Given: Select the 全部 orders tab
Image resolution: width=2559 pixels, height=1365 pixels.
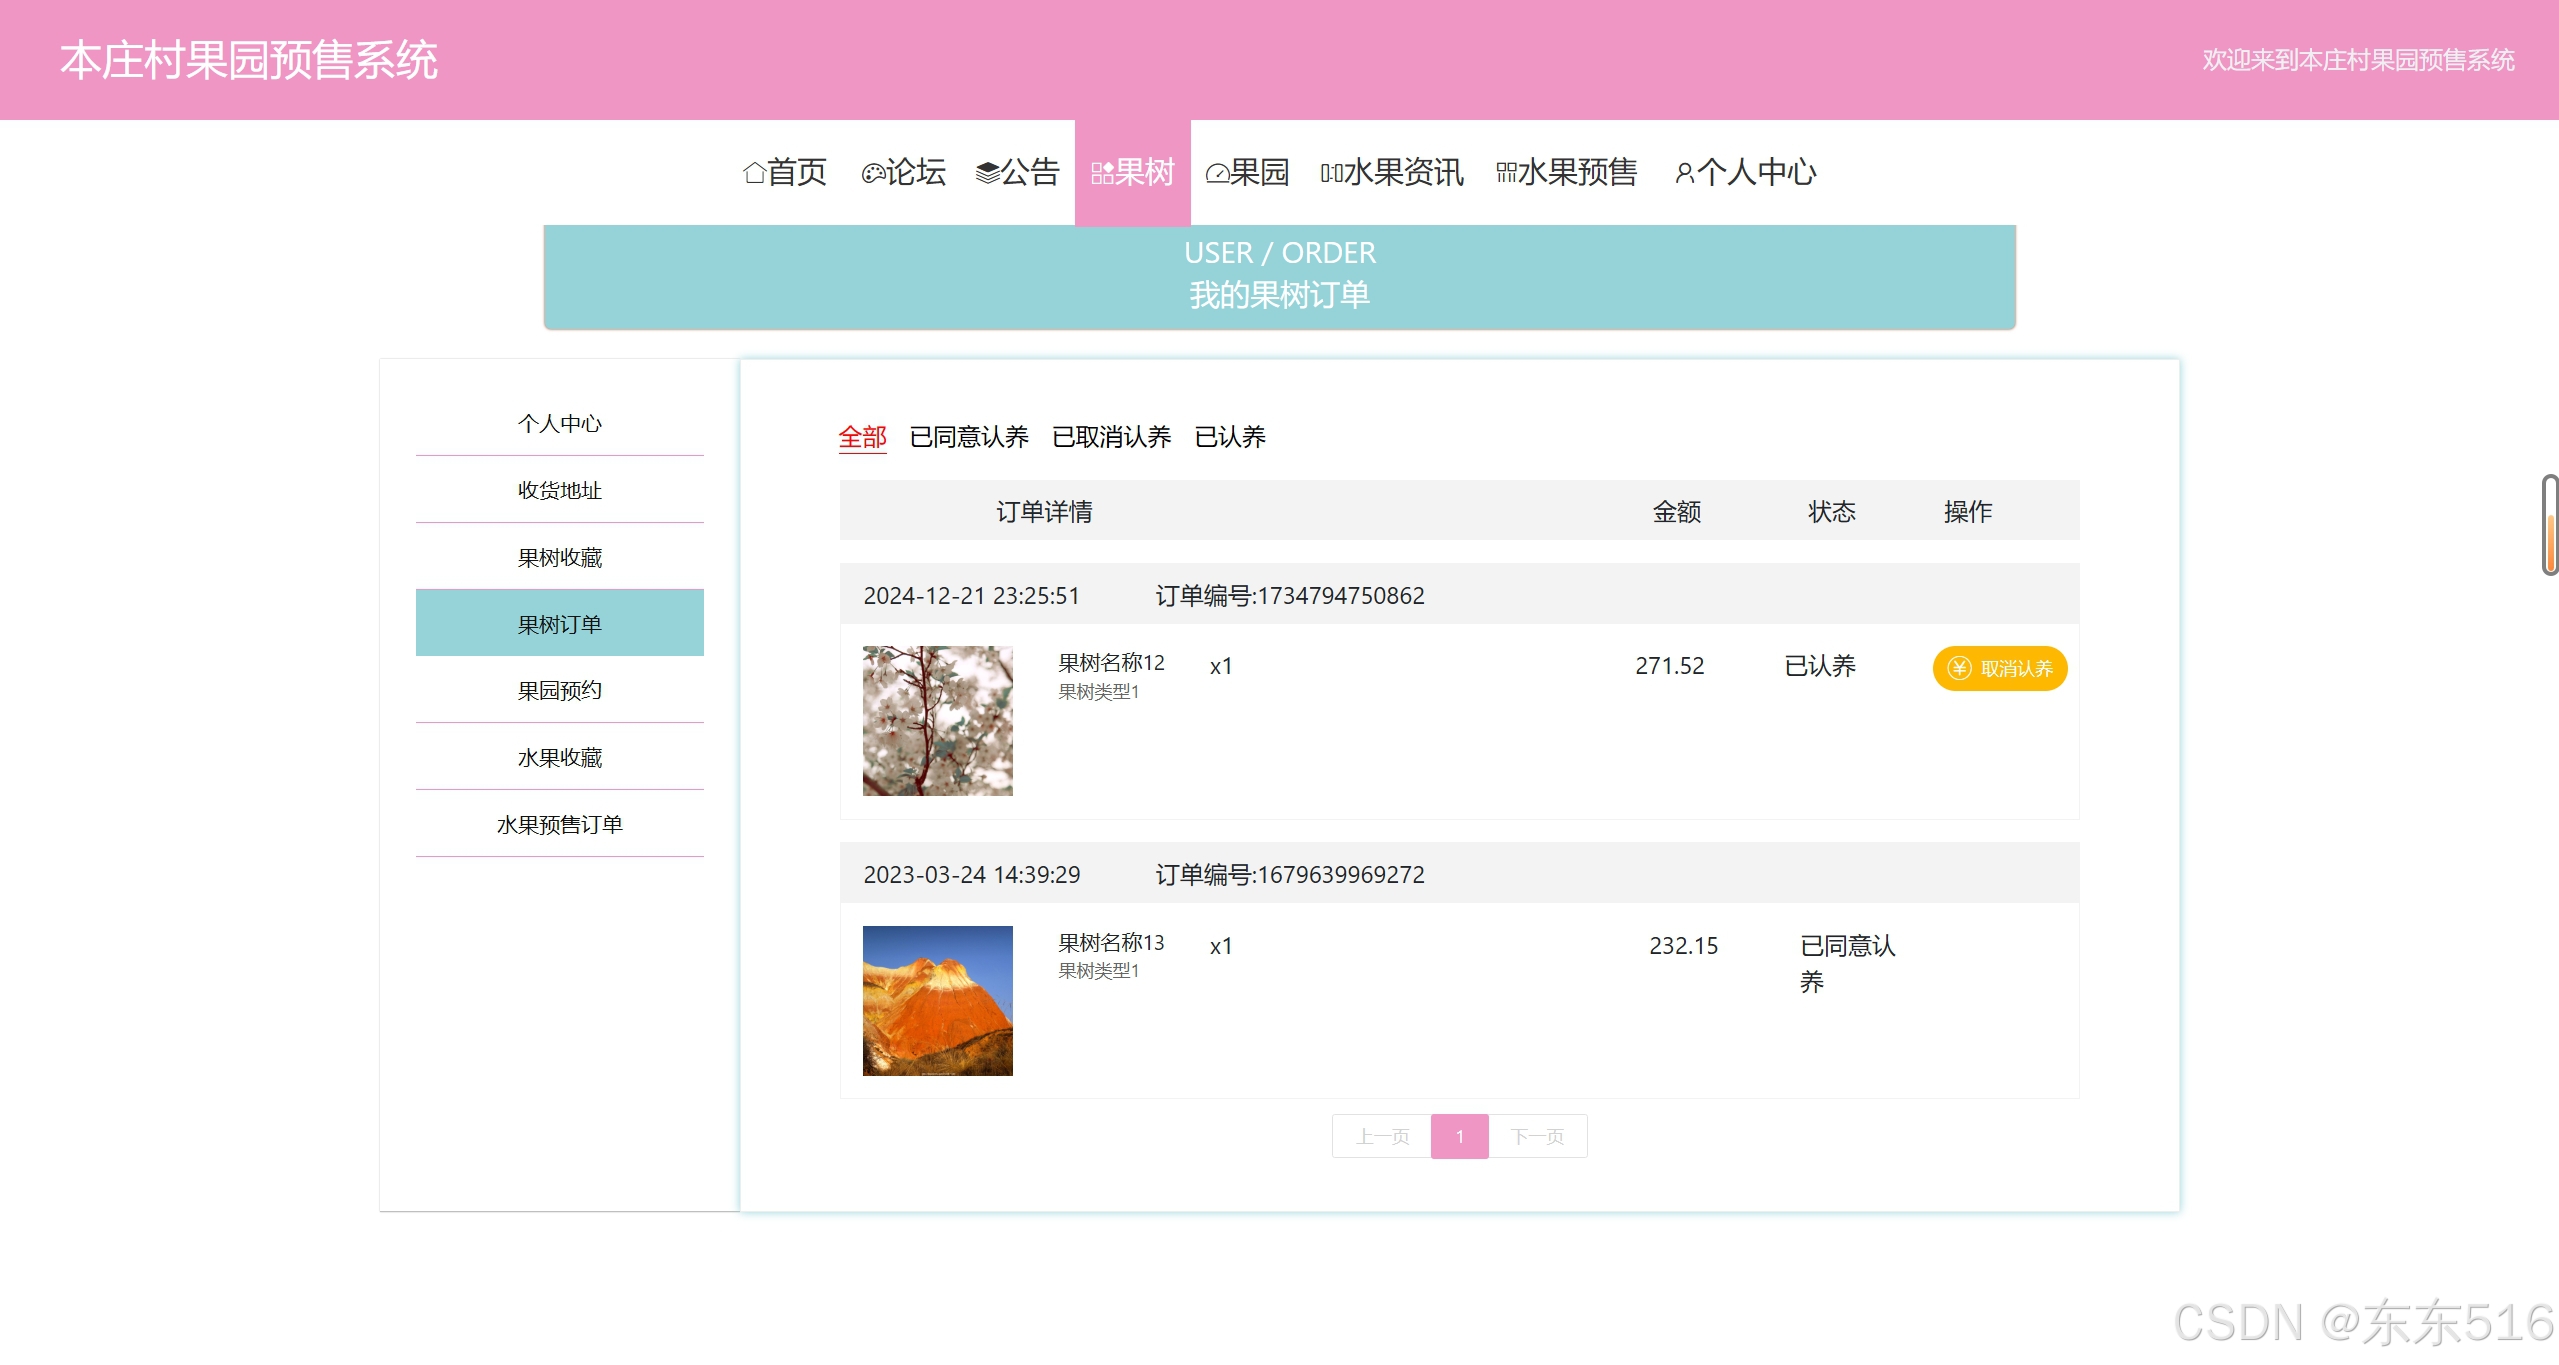Looking at the screenshot, I should click(862, 437).
